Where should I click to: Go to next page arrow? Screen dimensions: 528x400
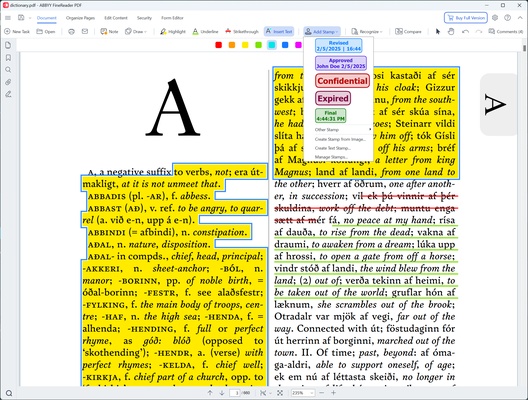(x=222, y=393)
